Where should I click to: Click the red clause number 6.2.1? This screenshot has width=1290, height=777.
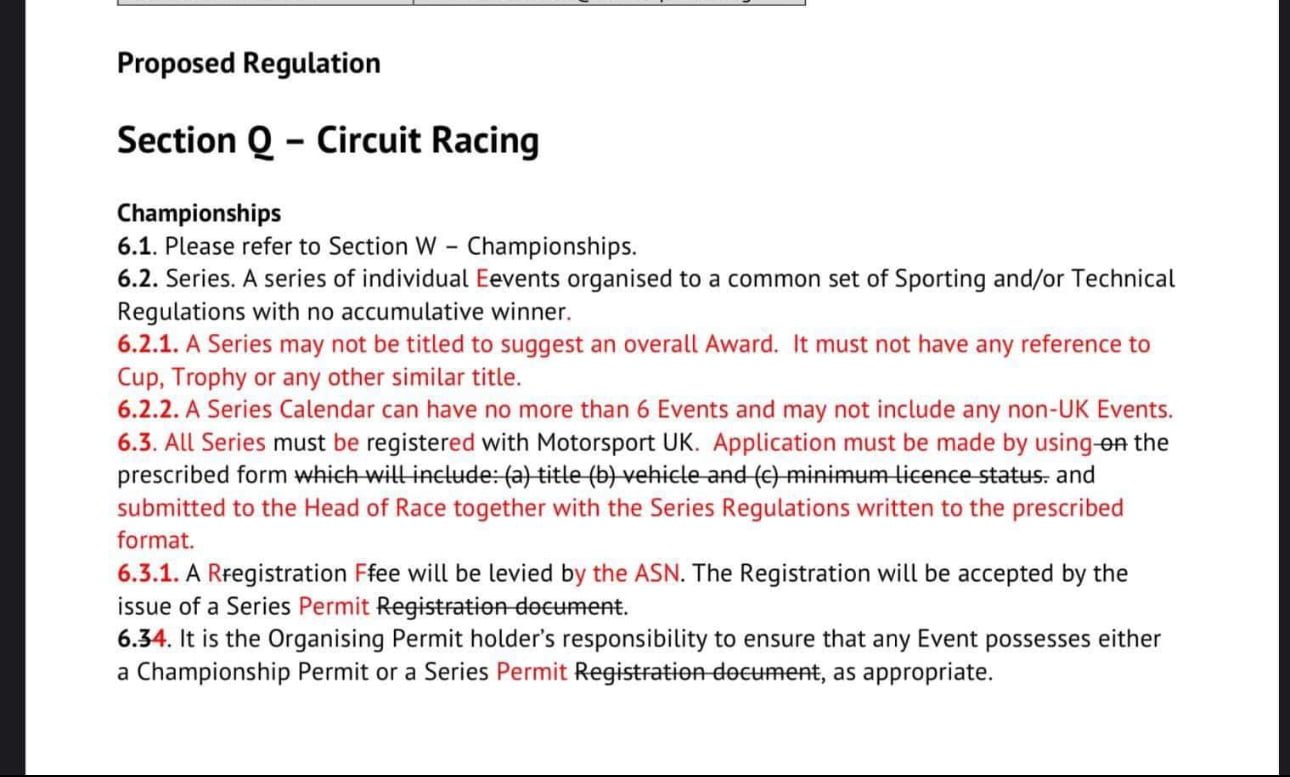coord(148,345)
